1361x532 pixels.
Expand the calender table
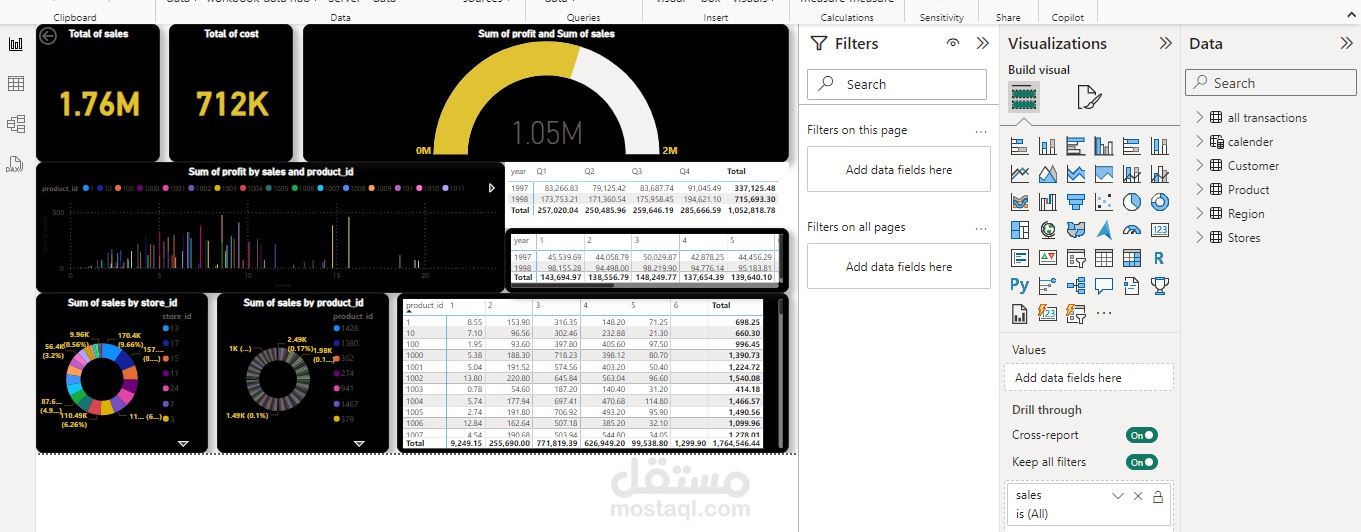1200,141
